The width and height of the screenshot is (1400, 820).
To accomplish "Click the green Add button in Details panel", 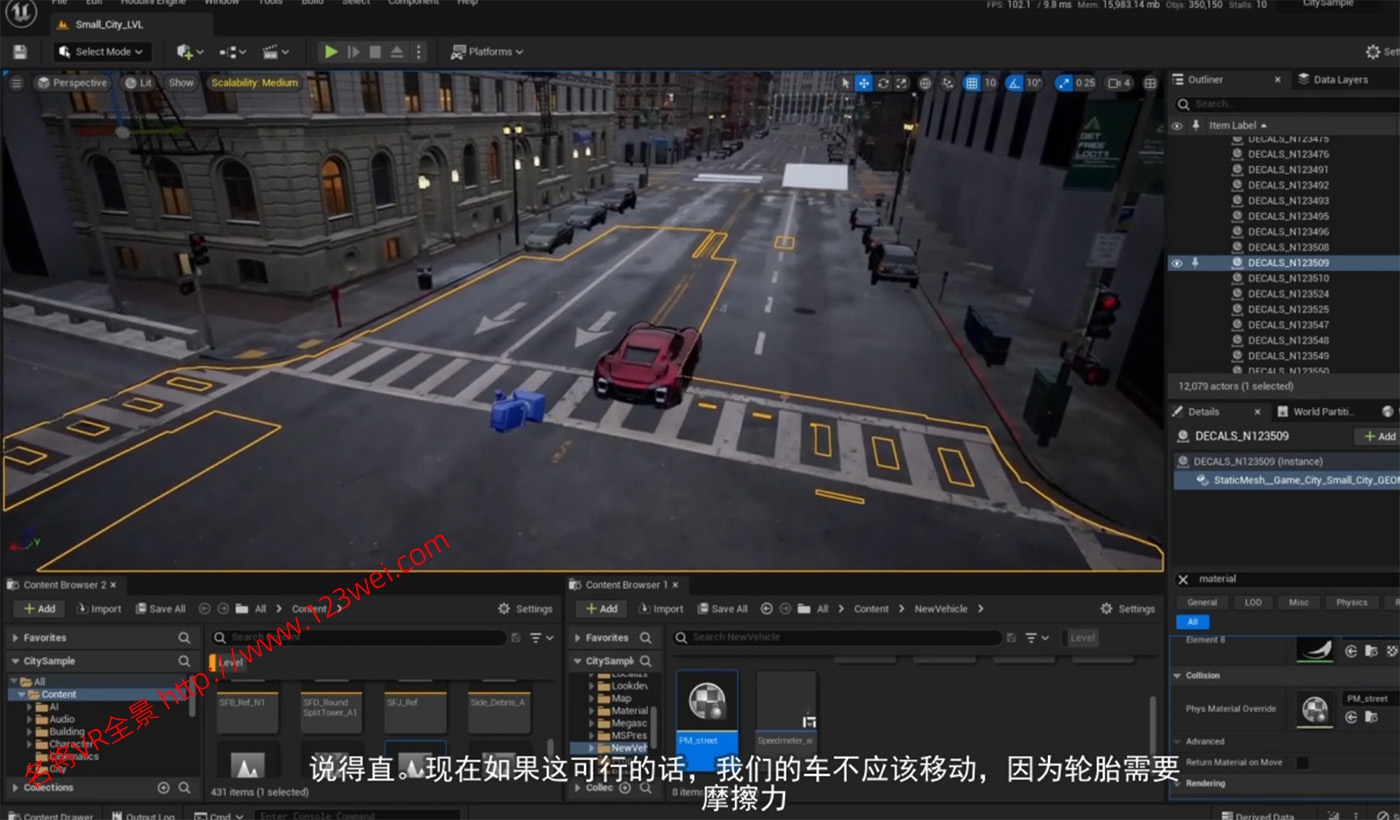I will tap(1377, 436).
